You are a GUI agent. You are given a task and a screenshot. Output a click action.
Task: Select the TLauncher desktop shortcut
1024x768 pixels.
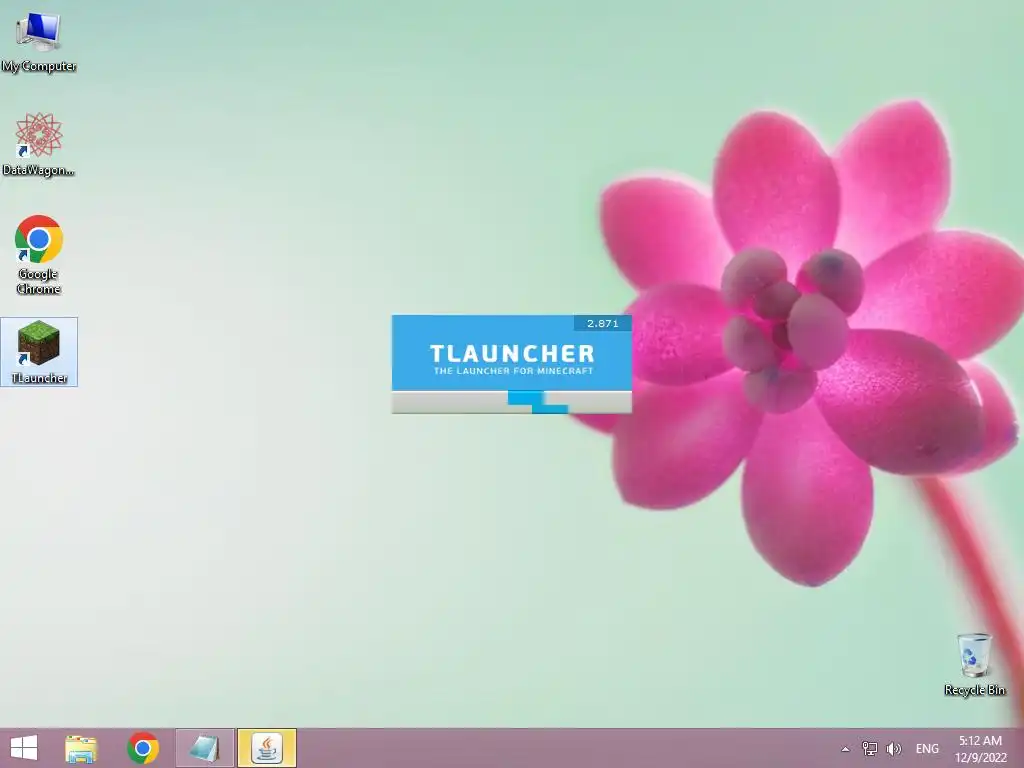pyautogui.click(x=39, y=352)
